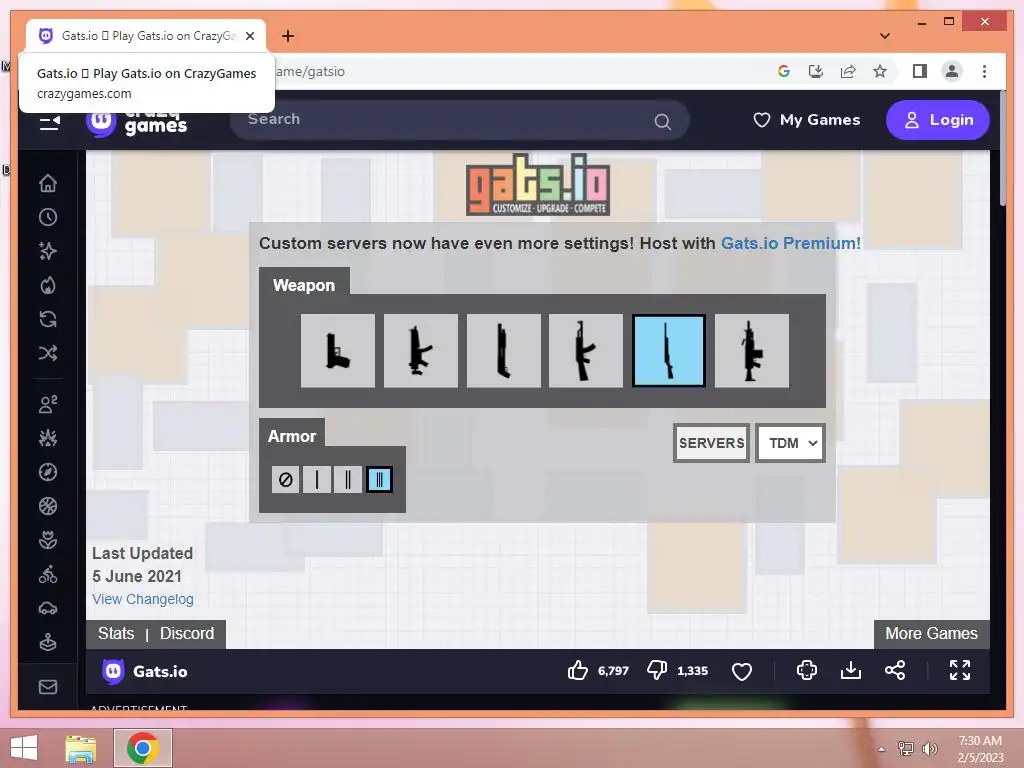
Task: Click the Google icon in address bar
Action: tap(784, 71)
